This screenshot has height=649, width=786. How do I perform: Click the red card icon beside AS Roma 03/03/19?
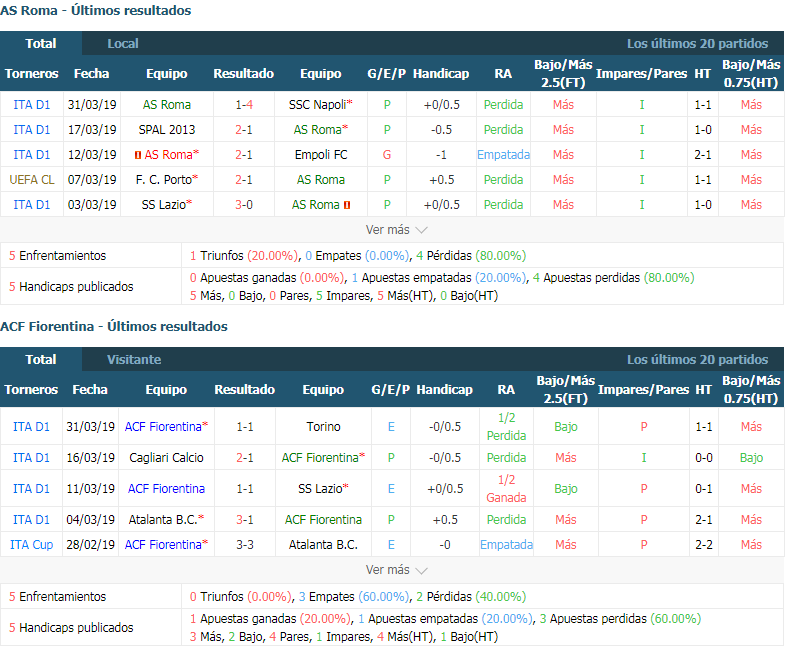point(347,205)
